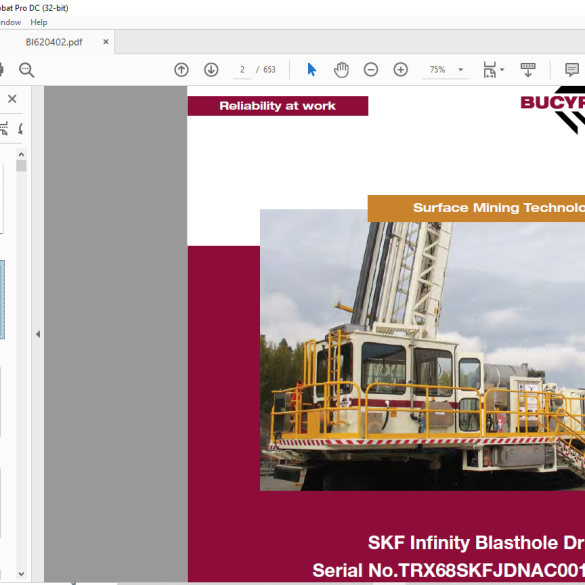
Task: Go to next page with down arrow
Action: point(211,70)
